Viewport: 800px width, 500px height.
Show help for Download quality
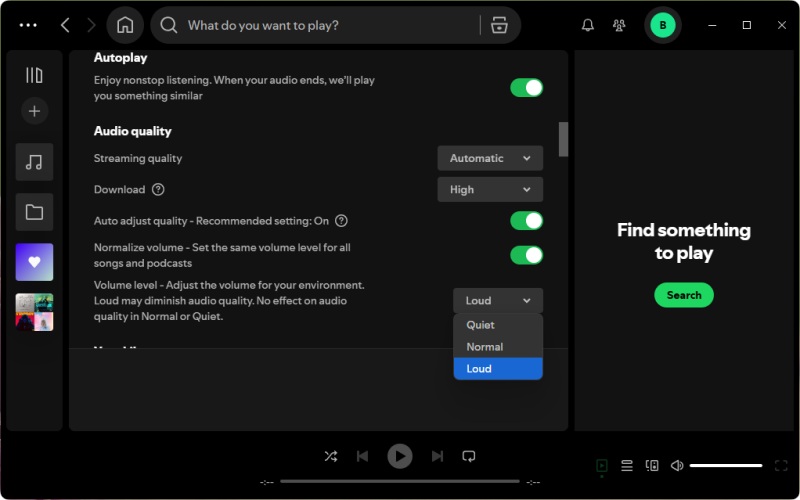pos(158,189)
